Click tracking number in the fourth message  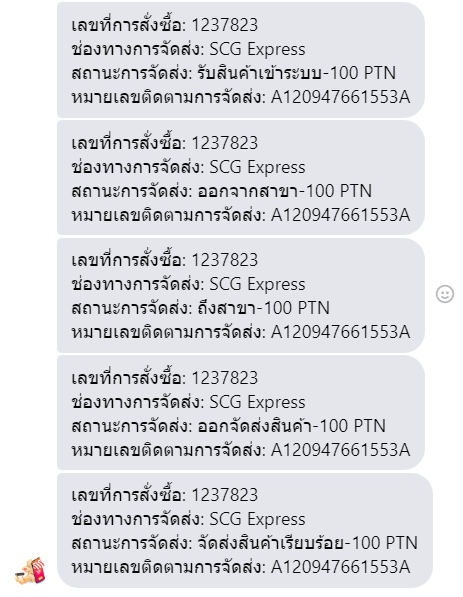(340, 450)
